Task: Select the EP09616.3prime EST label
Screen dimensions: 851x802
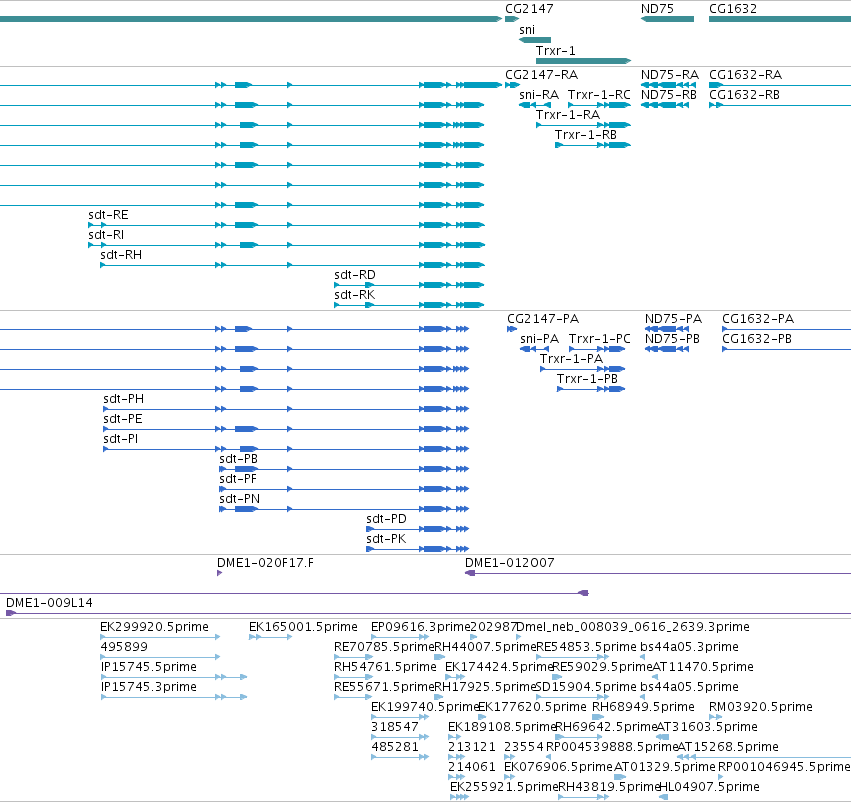Action: click(x=421, y=627)
